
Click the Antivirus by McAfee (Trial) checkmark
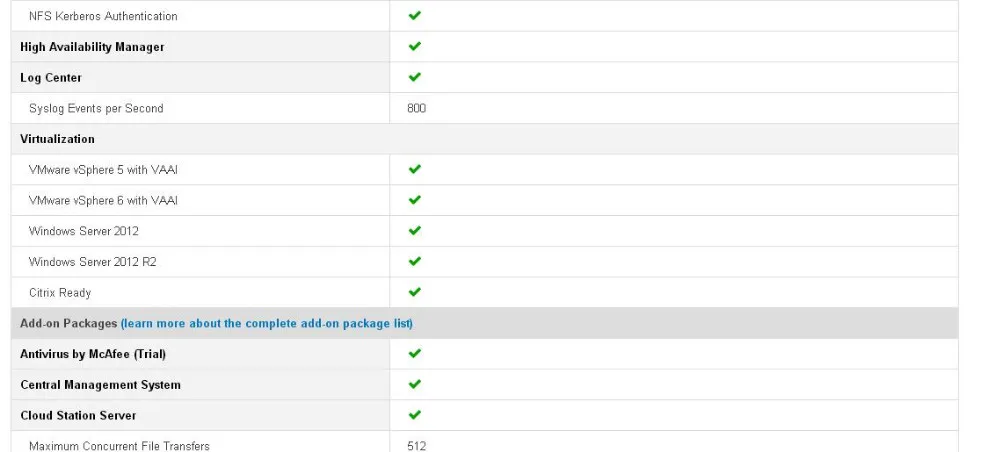coord(415,353)
